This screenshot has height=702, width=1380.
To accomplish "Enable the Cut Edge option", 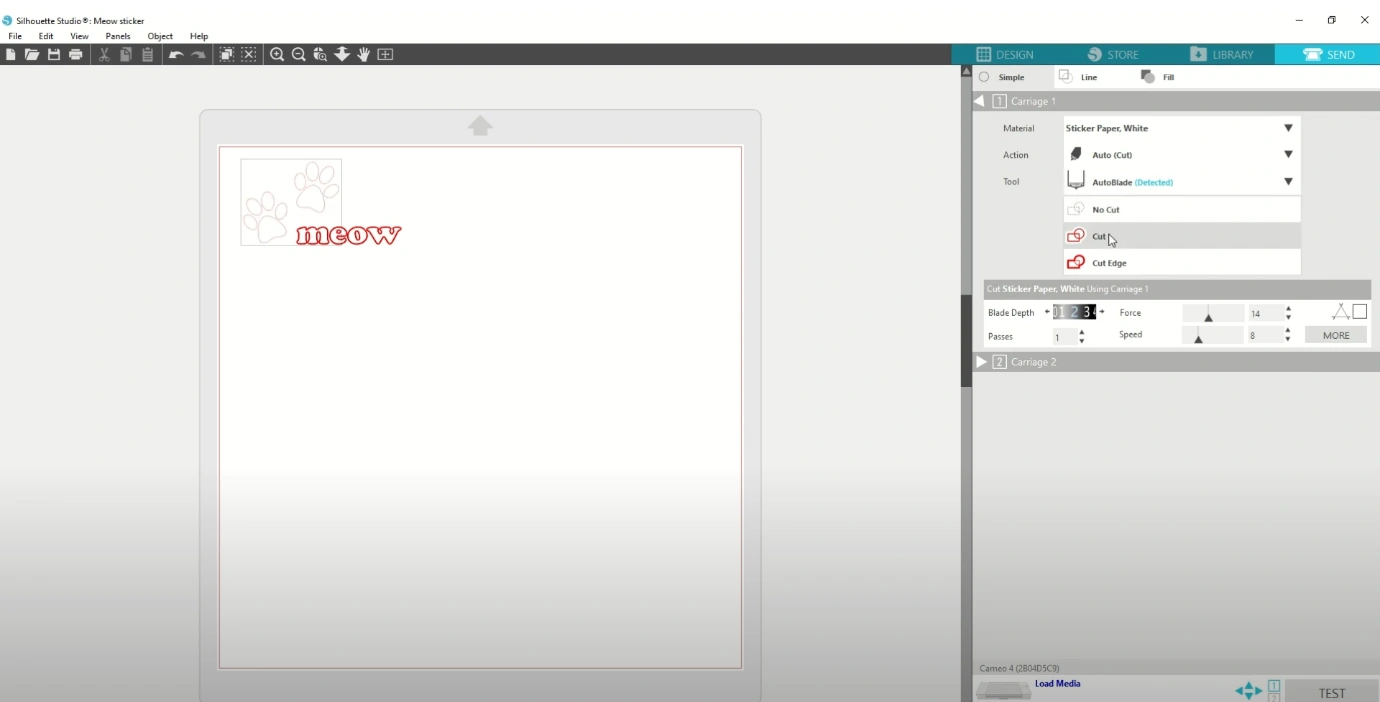I will [1109, 262].
